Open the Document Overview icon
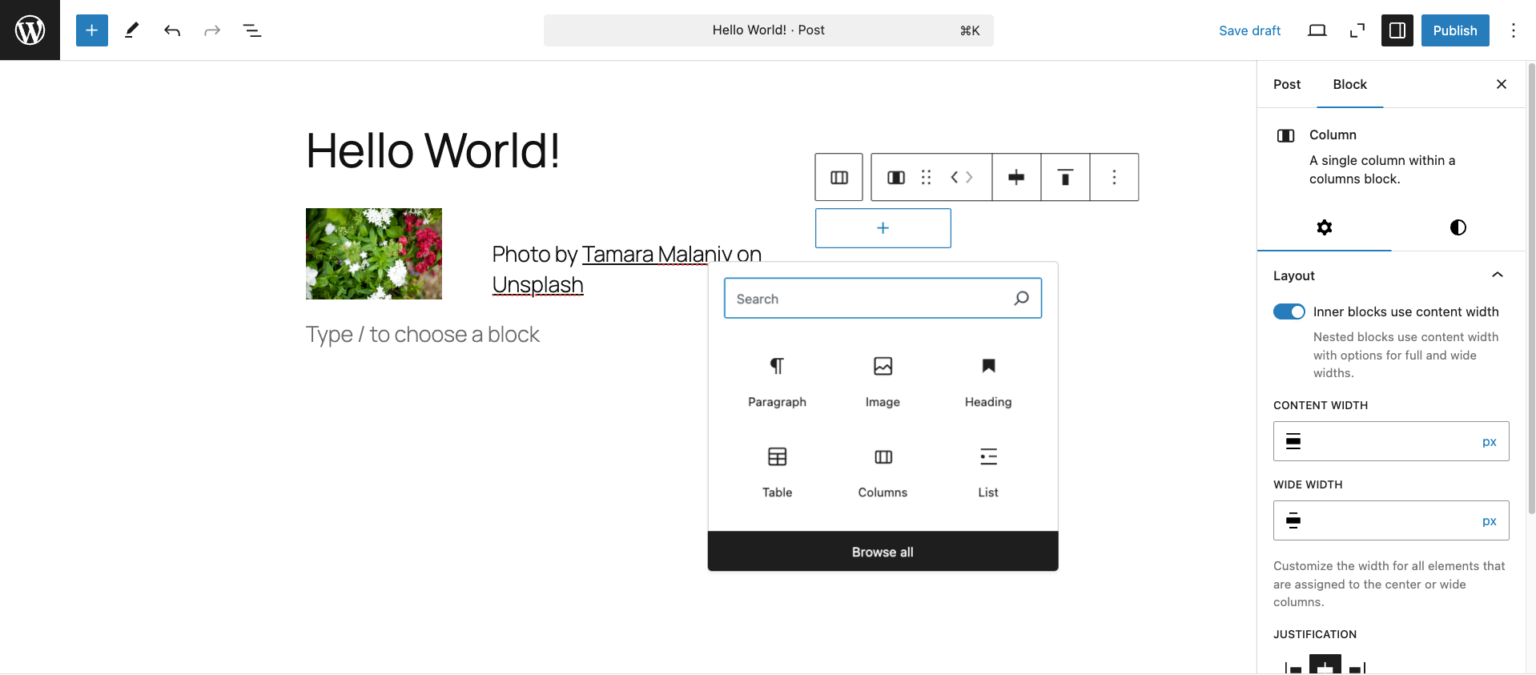This screenshot has width=1536, height=675. point(252,30)
